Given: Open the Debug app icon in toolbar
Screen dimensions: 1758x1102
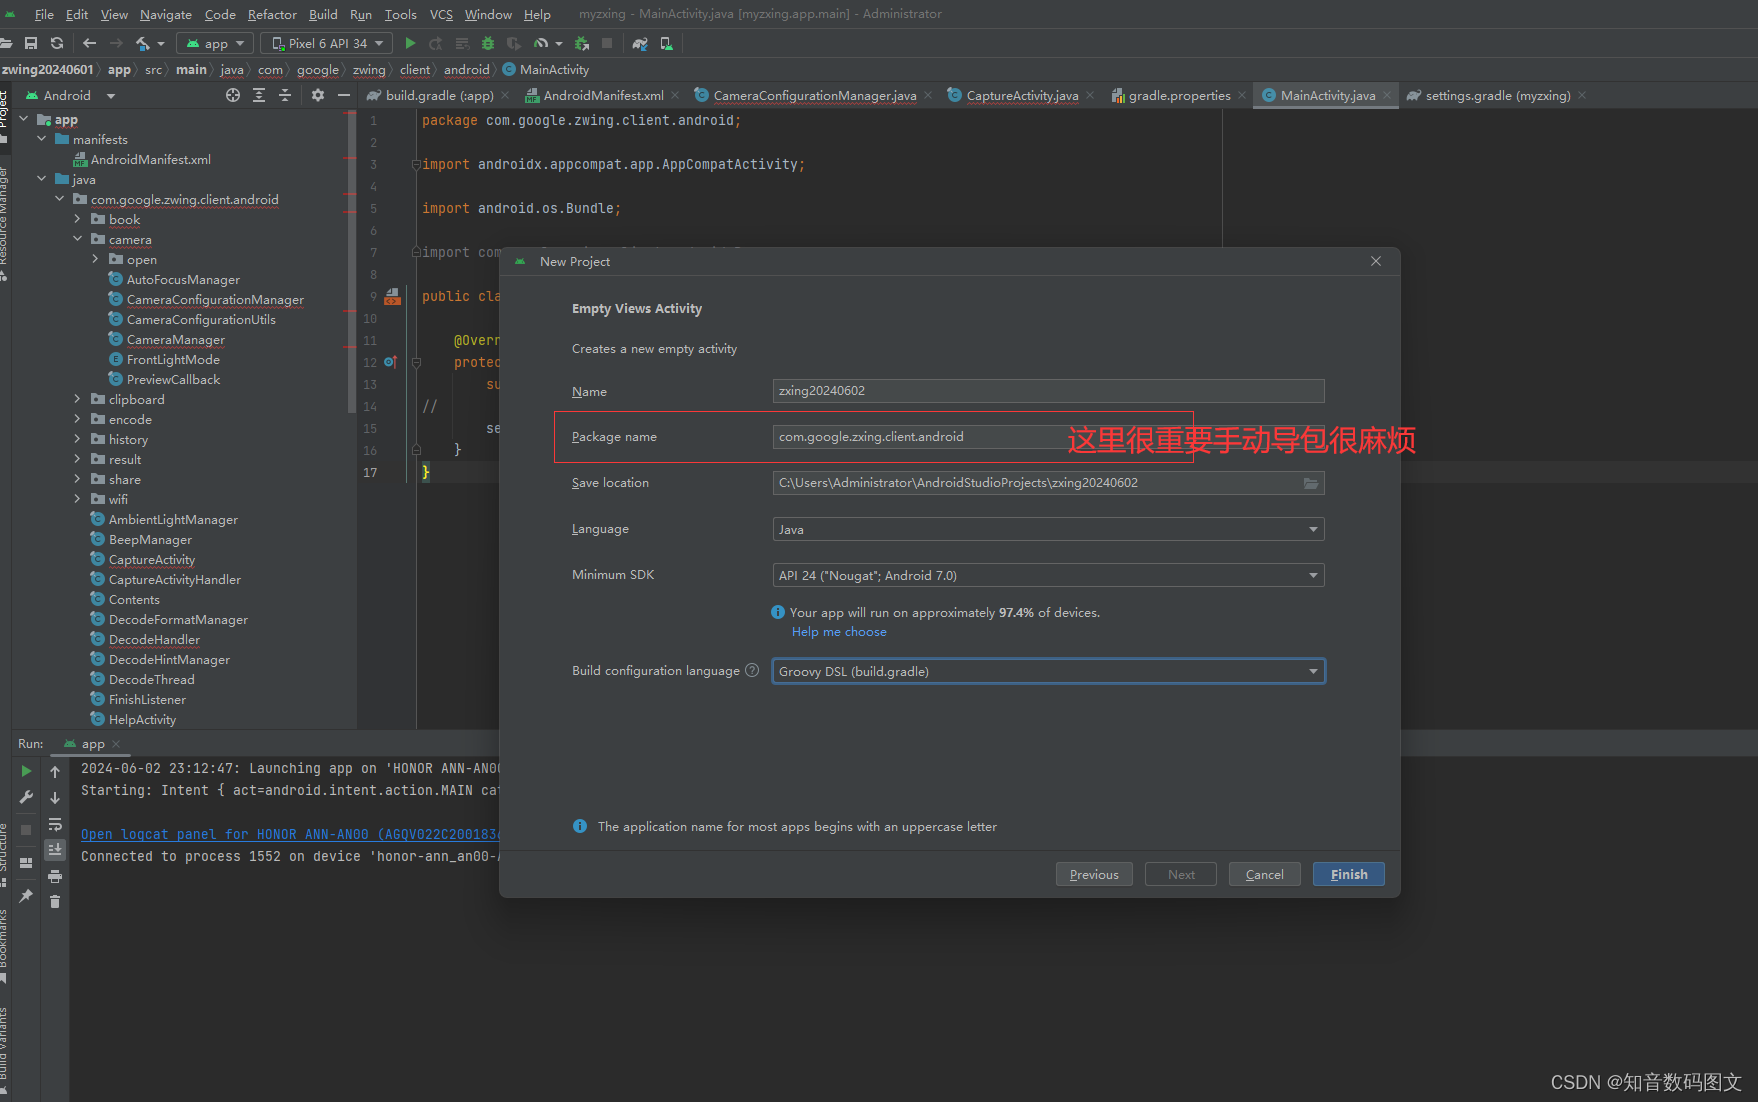Looking at the screenshot, I should click(x=487, y=43).
